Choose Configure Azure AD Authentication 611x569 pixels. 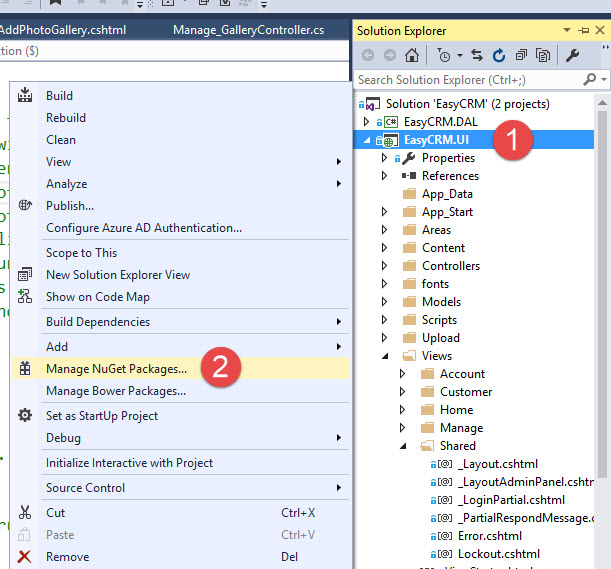tap(182, 228)
